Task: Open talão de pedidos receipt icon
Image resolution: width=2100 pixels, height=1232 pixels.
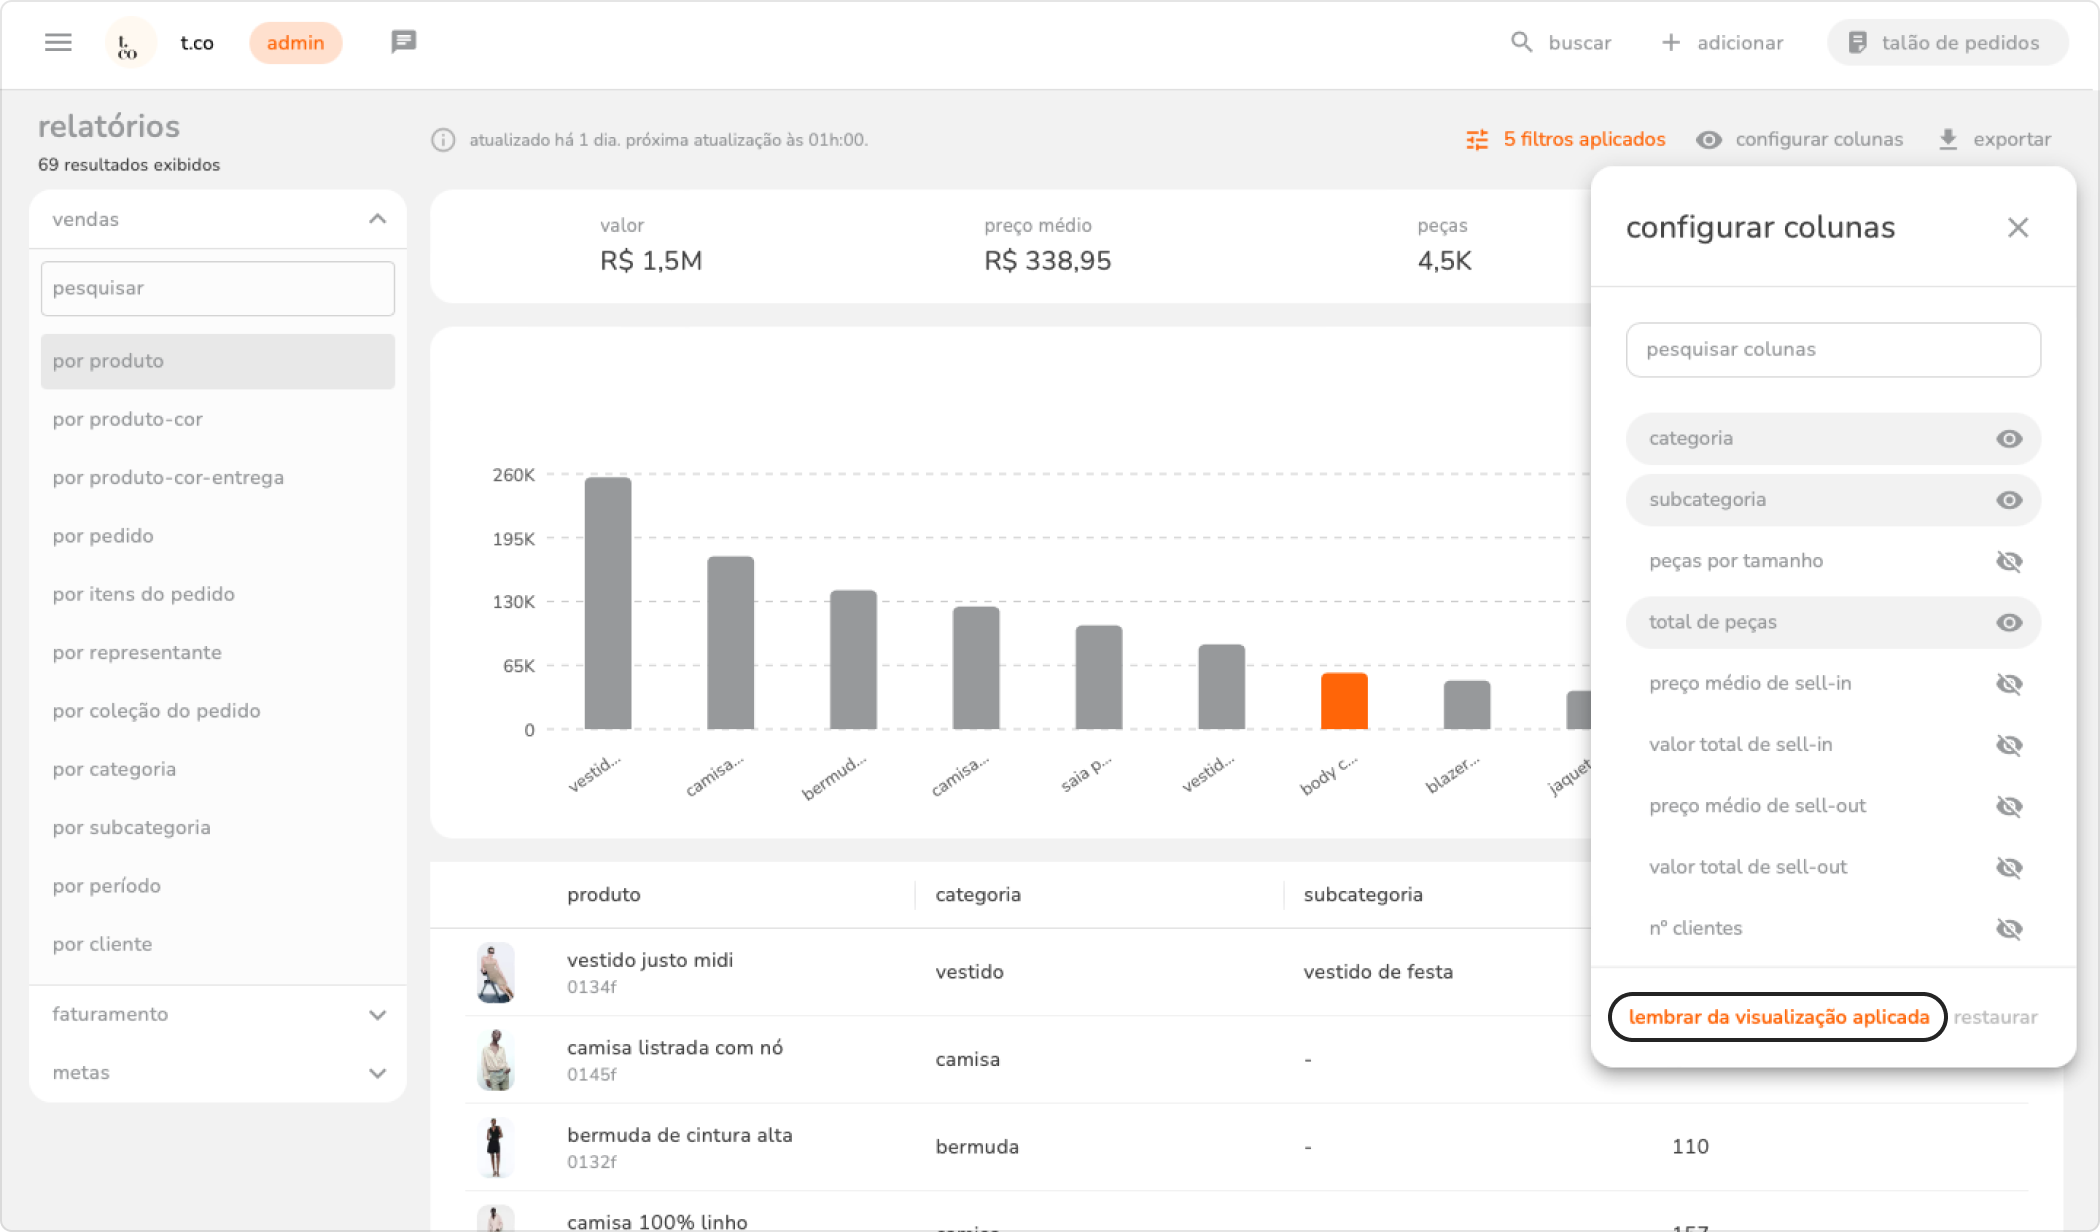Action: click(1857, 42)
